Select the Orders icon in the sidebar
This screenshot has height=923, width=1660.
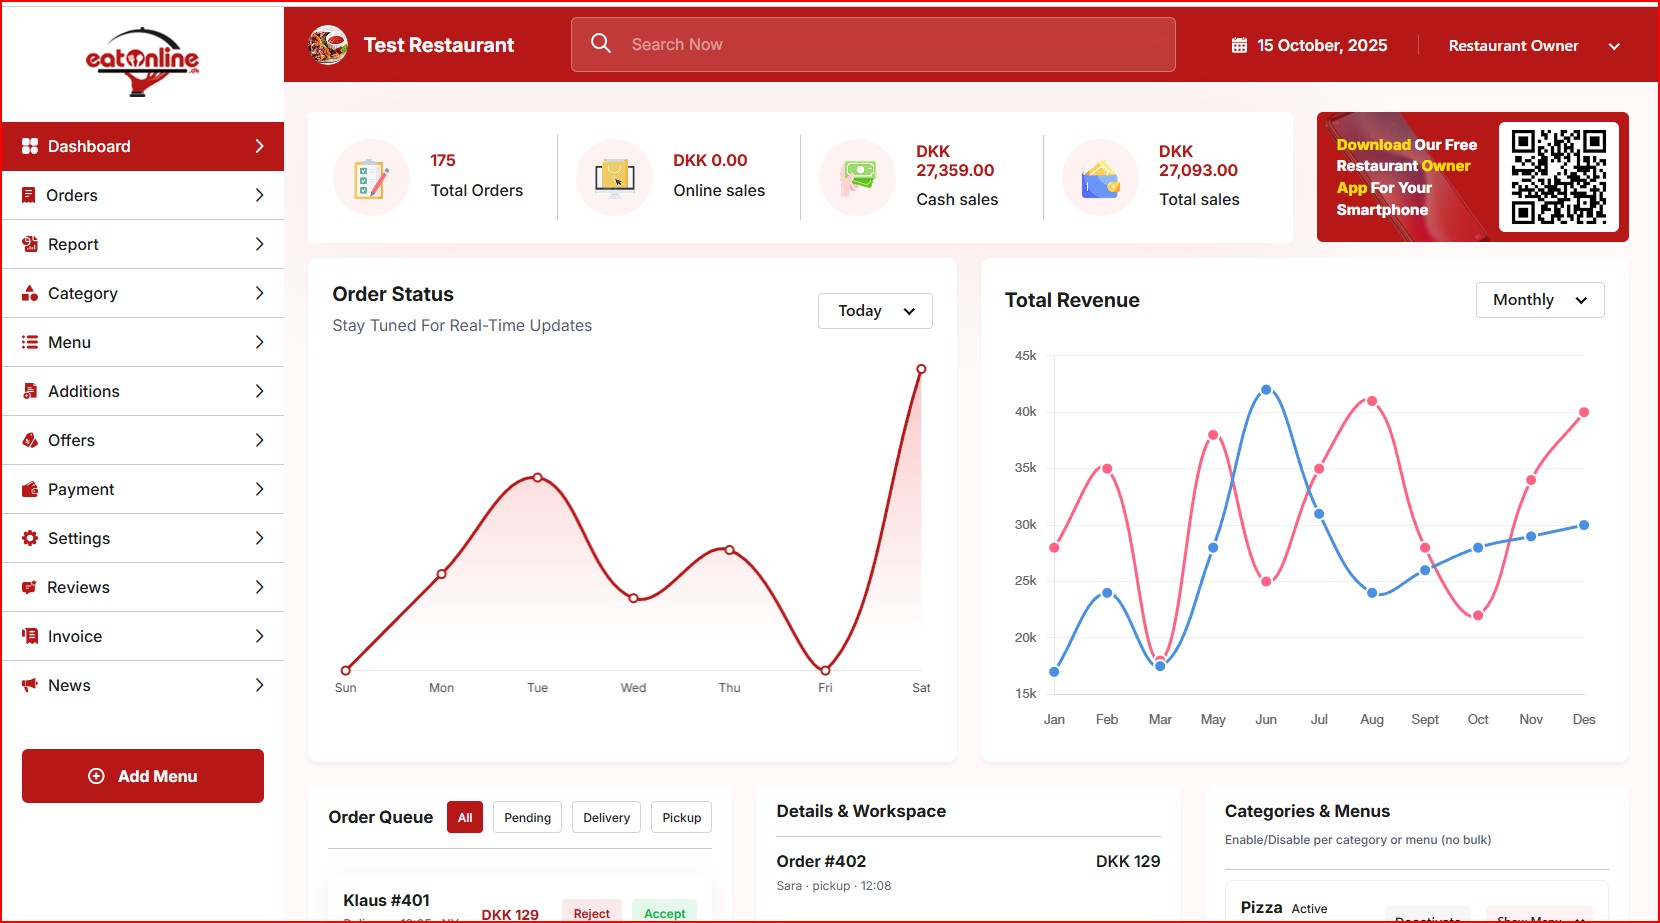point(30,195)
